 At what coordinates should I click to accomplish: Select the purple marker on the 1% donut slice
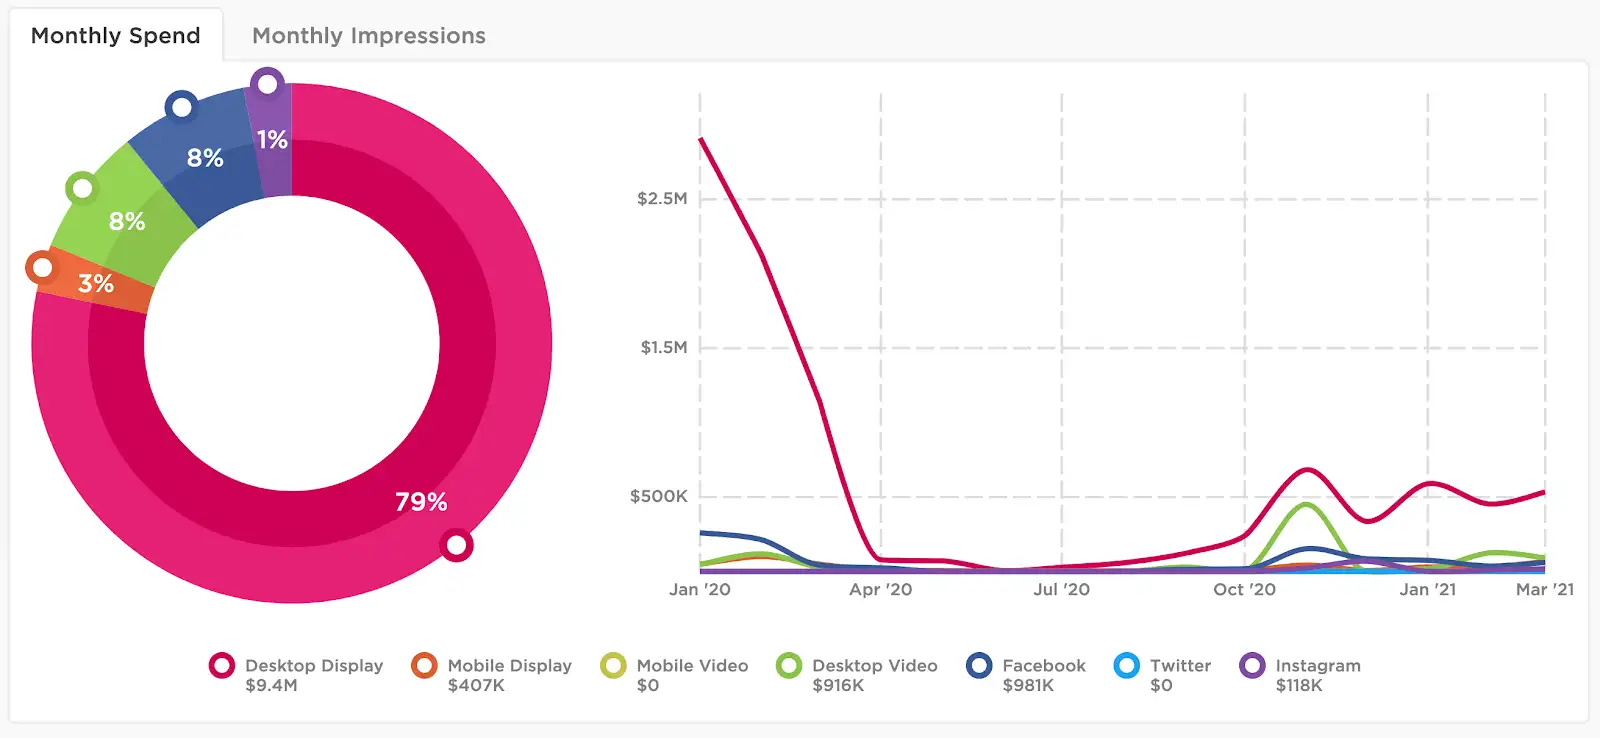tap(267, 84)
